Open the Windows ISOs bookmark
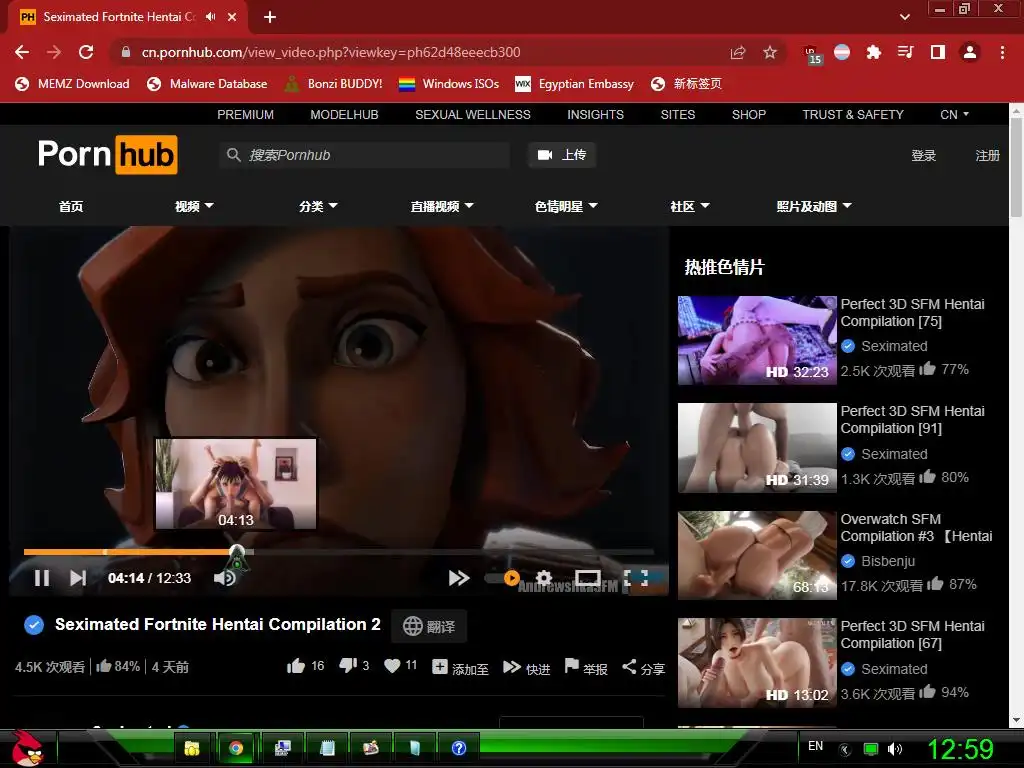This screenshot has width=1024, height=768. coord(449,84)
